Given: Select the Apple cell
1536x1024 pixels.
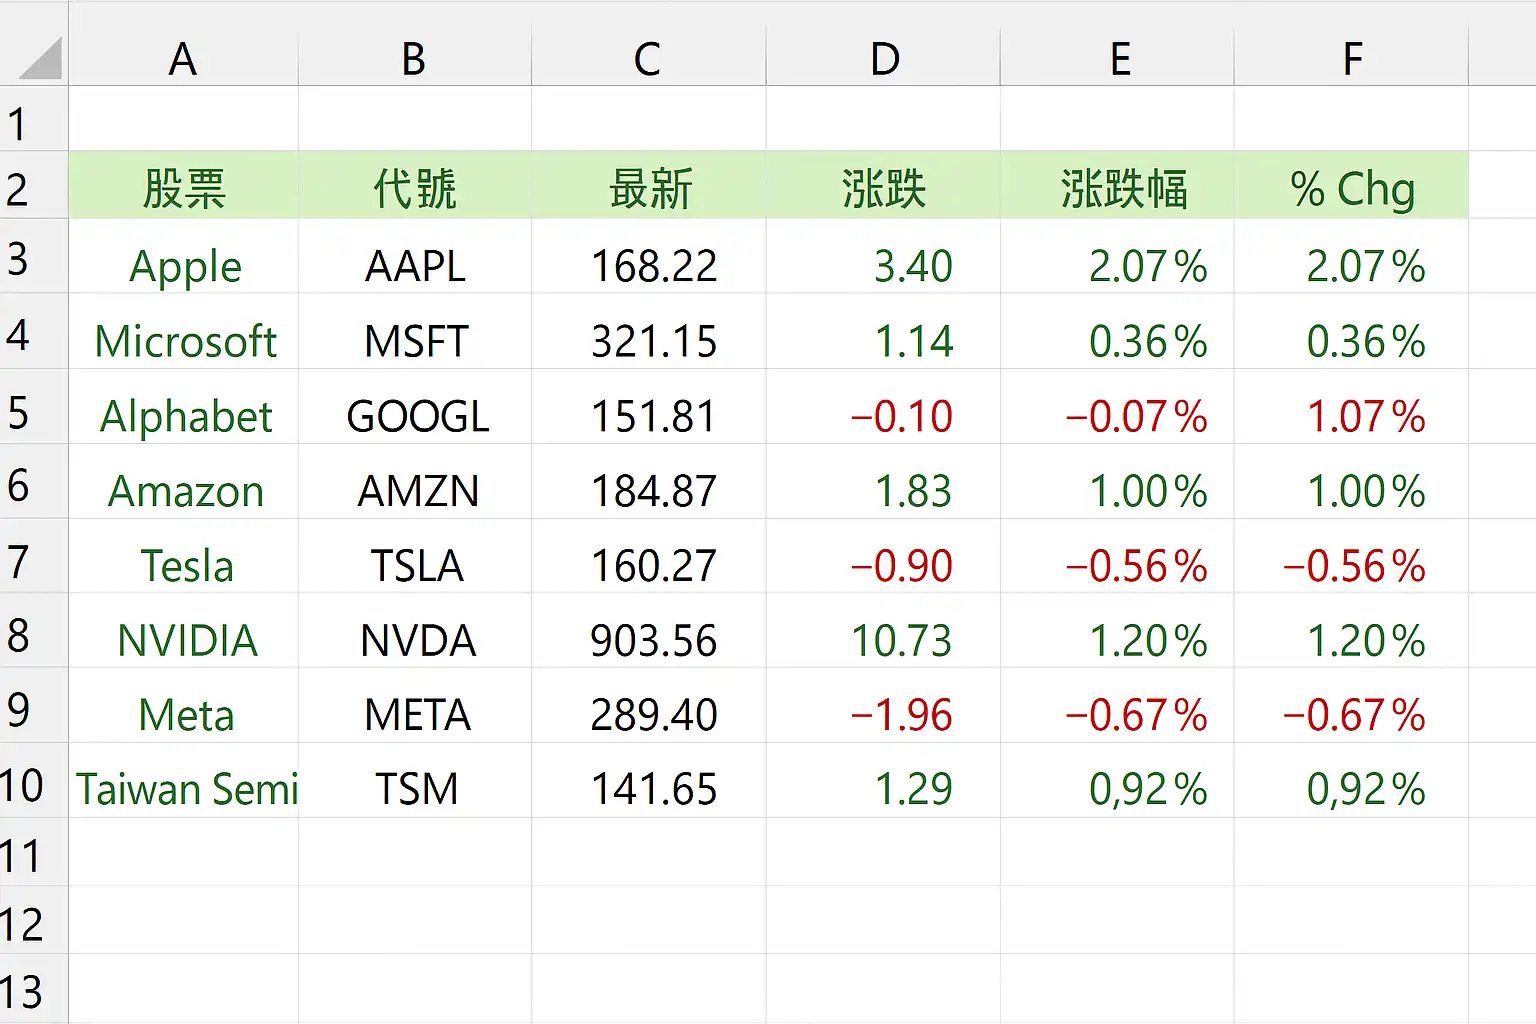Looking at the screenshot, I should 183,265.
